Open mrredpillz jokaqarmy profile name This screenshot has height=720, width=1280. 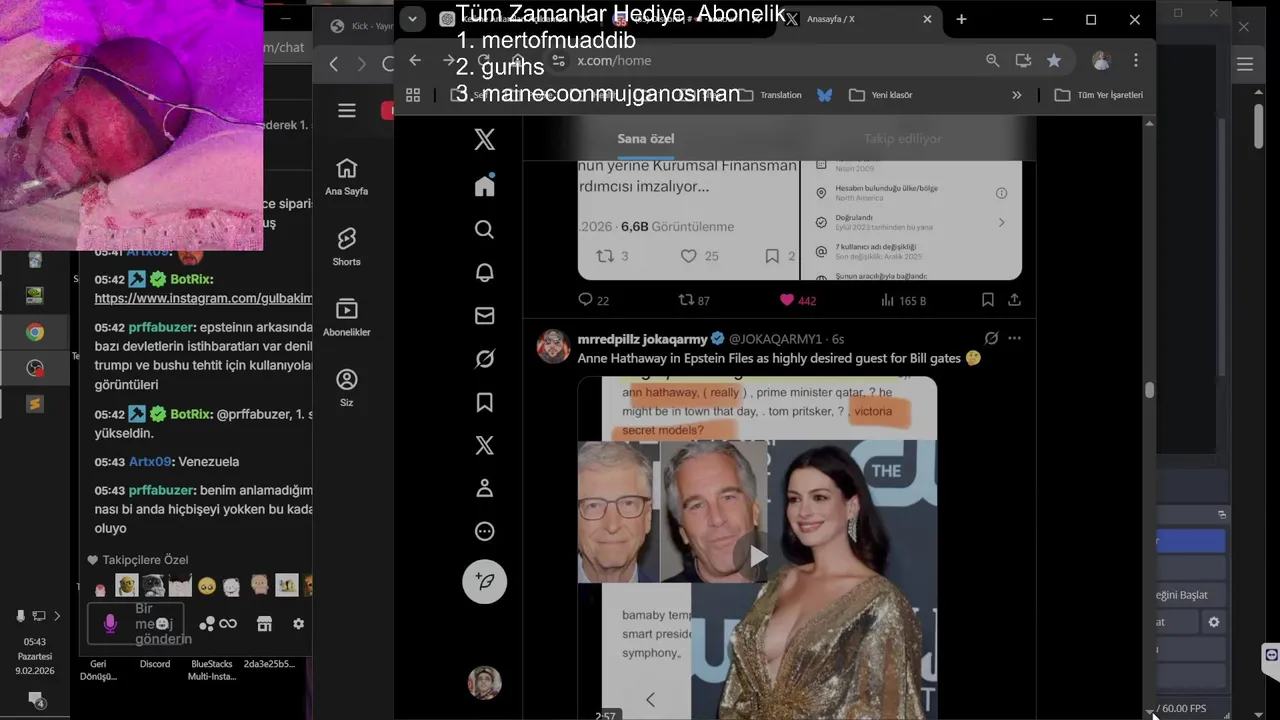(642, 339)
